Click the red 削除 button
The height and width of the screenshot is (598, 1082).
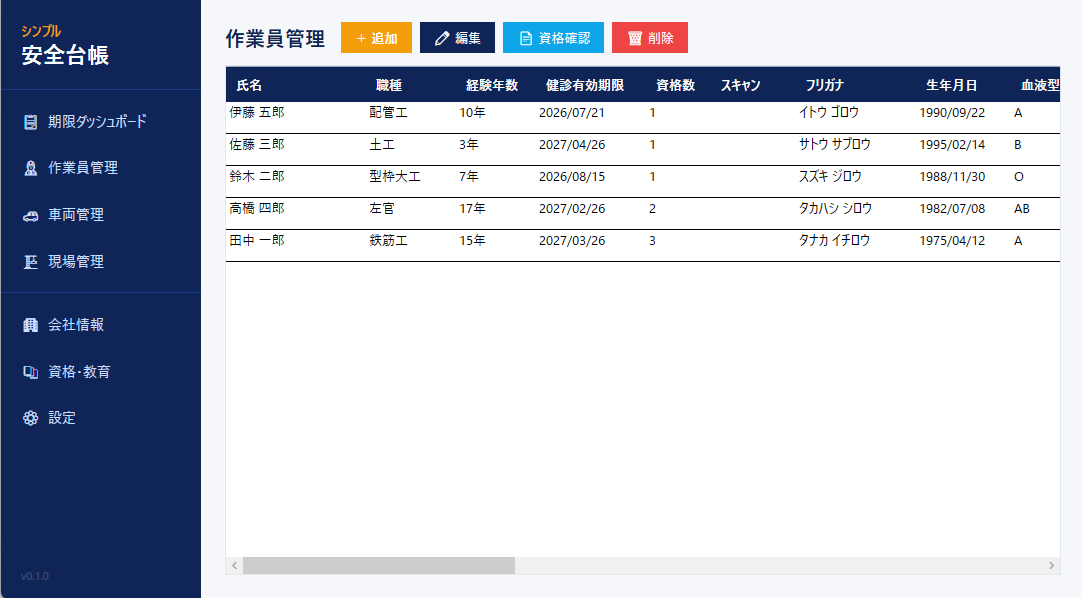pyautogui.click(x=650, y=38)
